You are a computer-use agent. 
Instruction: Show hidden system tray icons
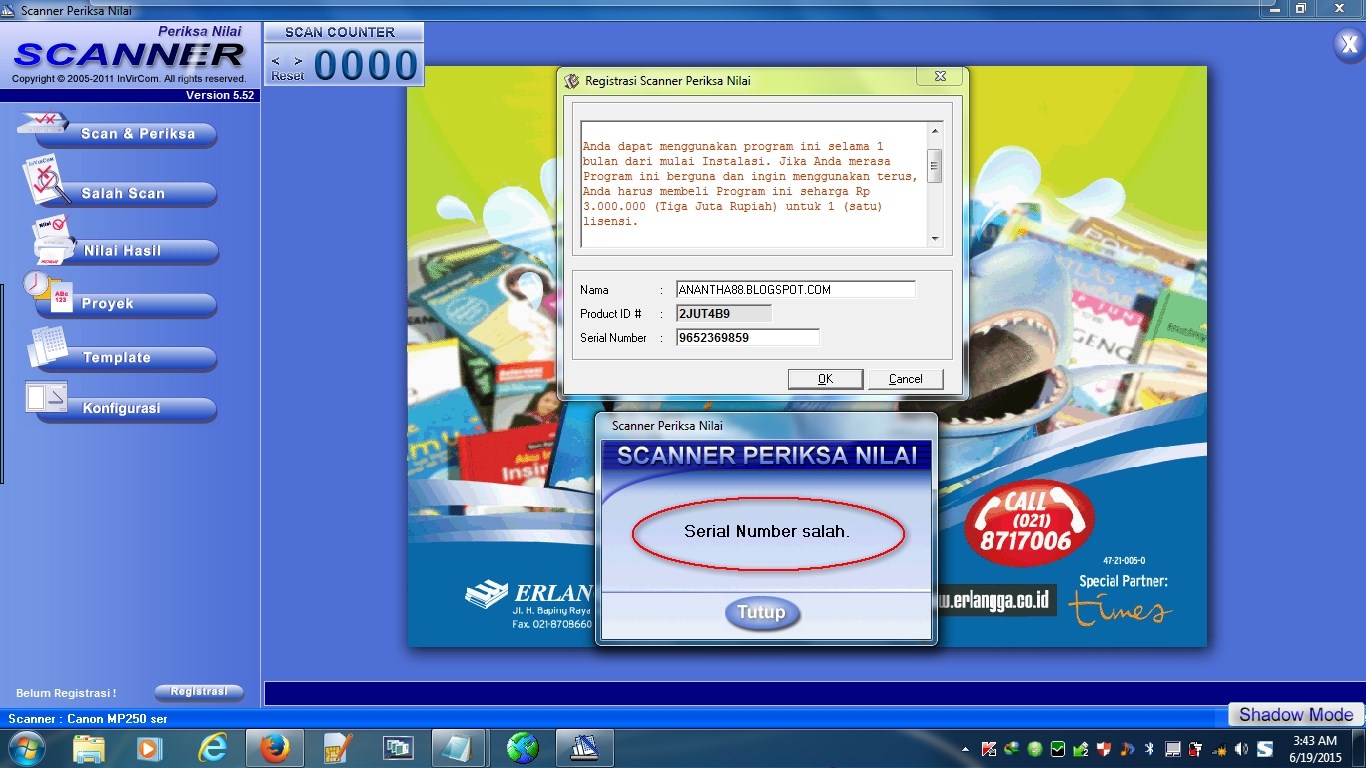(967, 749)
